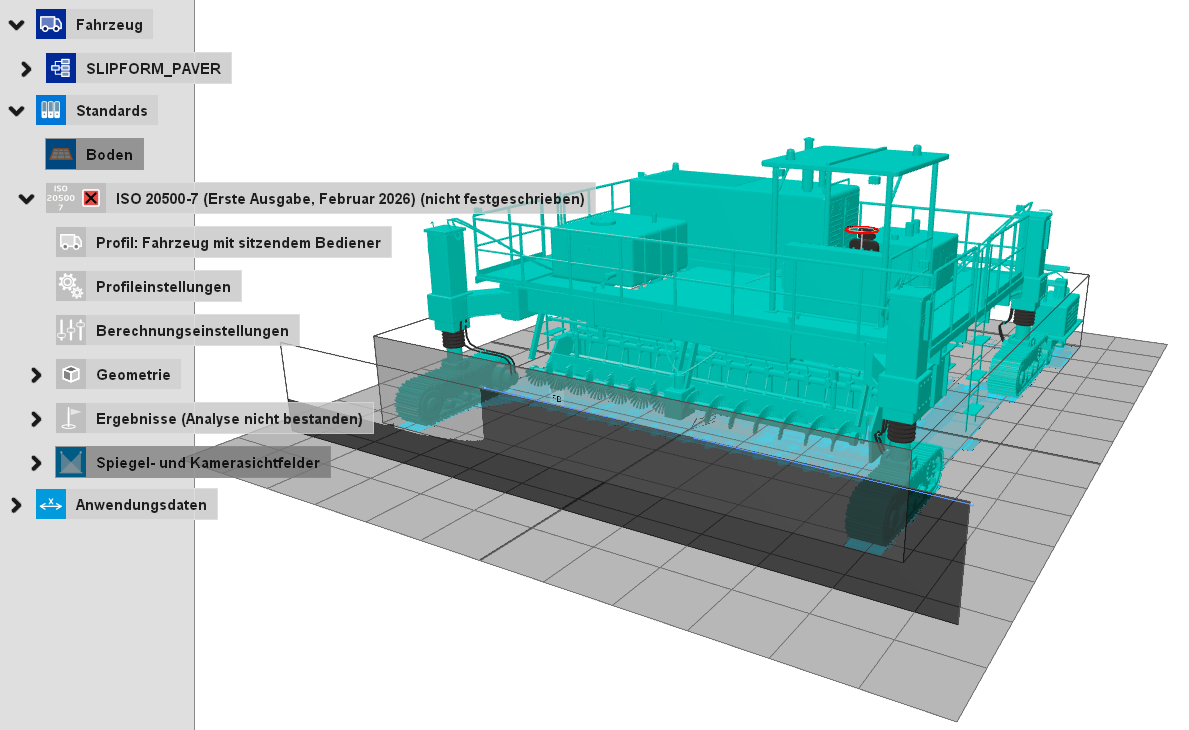Click the SLIPFORM_PAVER assembly icon

click(x=61, y=68)
